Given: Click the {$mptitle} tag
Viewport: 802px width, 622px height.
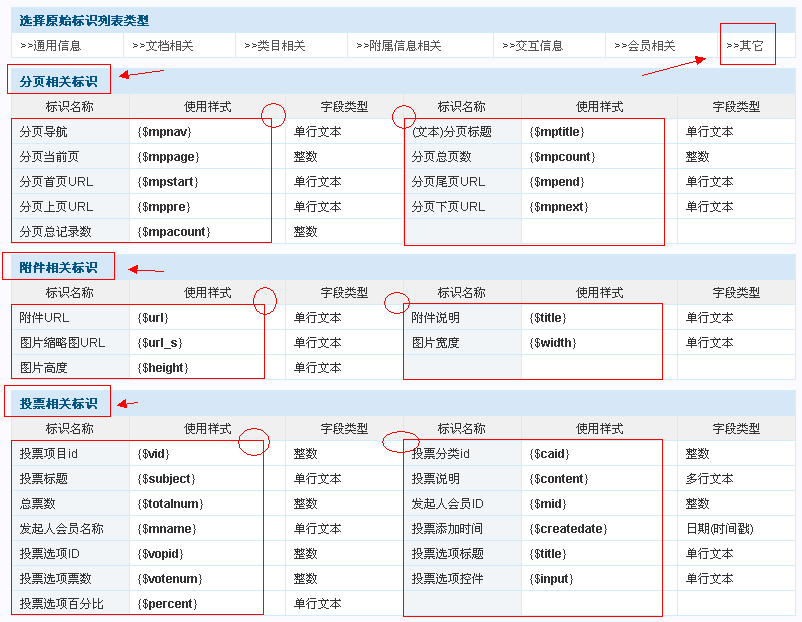Looking at the screenshot, I should (x=556, y=132).
